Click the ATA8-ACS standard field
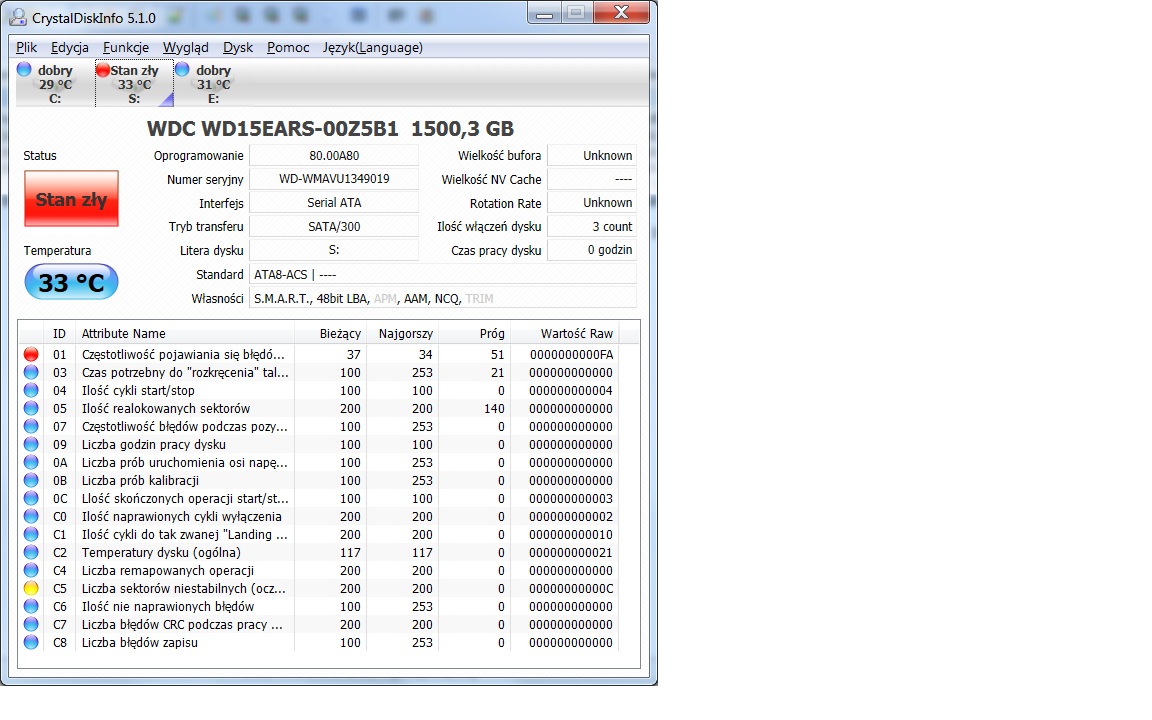This screenshot has height=720, width=1152. click(x=443, y=274)
